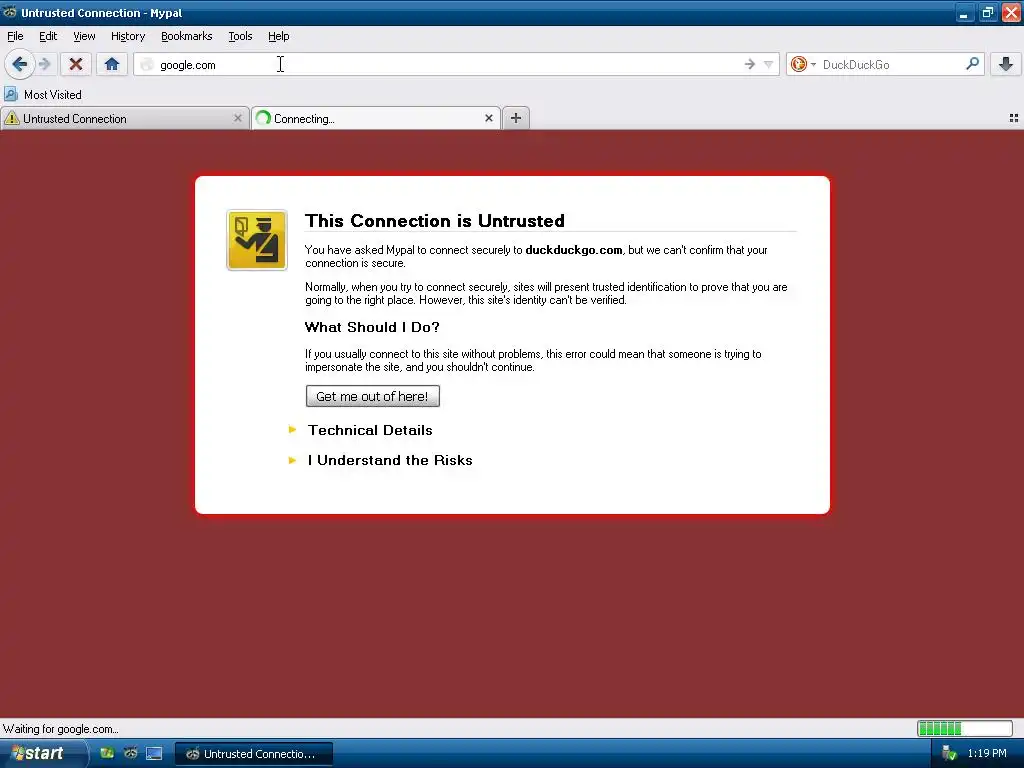This screenshot has height=768, width=1024.
Task: Click the network tray icon
Action: click(x=949, y=753)
